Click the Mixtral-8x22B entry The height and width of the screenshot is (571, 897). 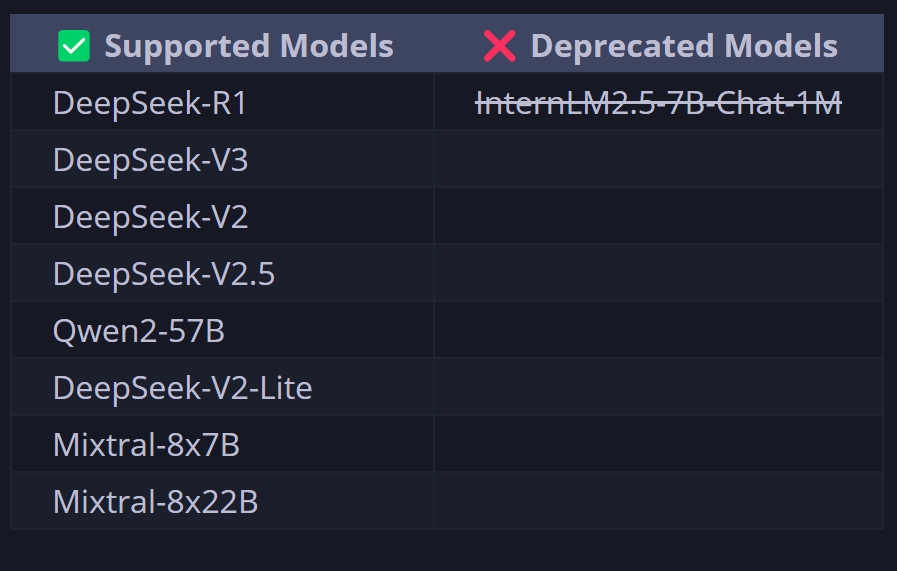(156, 501)
